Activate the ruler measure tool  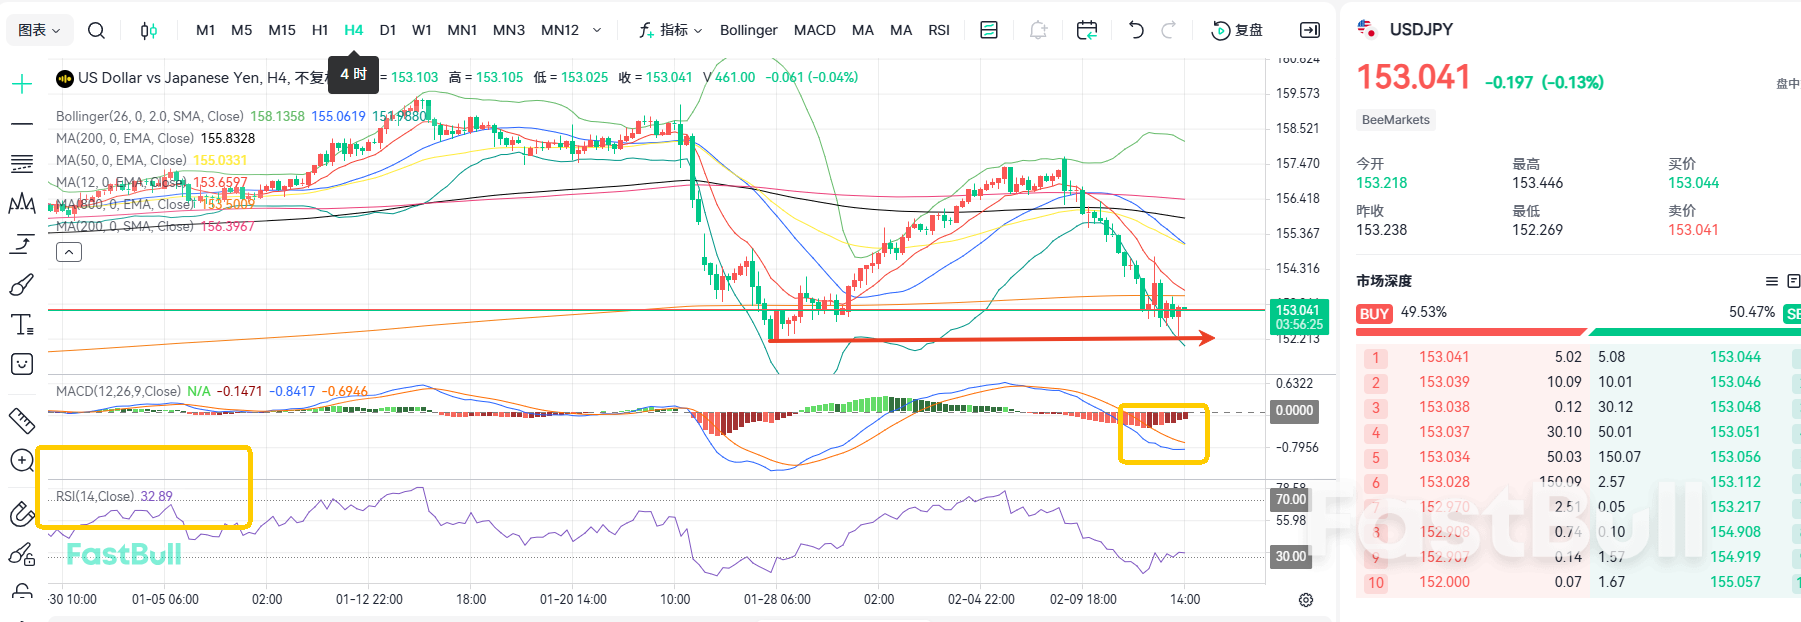pos(22,420)
